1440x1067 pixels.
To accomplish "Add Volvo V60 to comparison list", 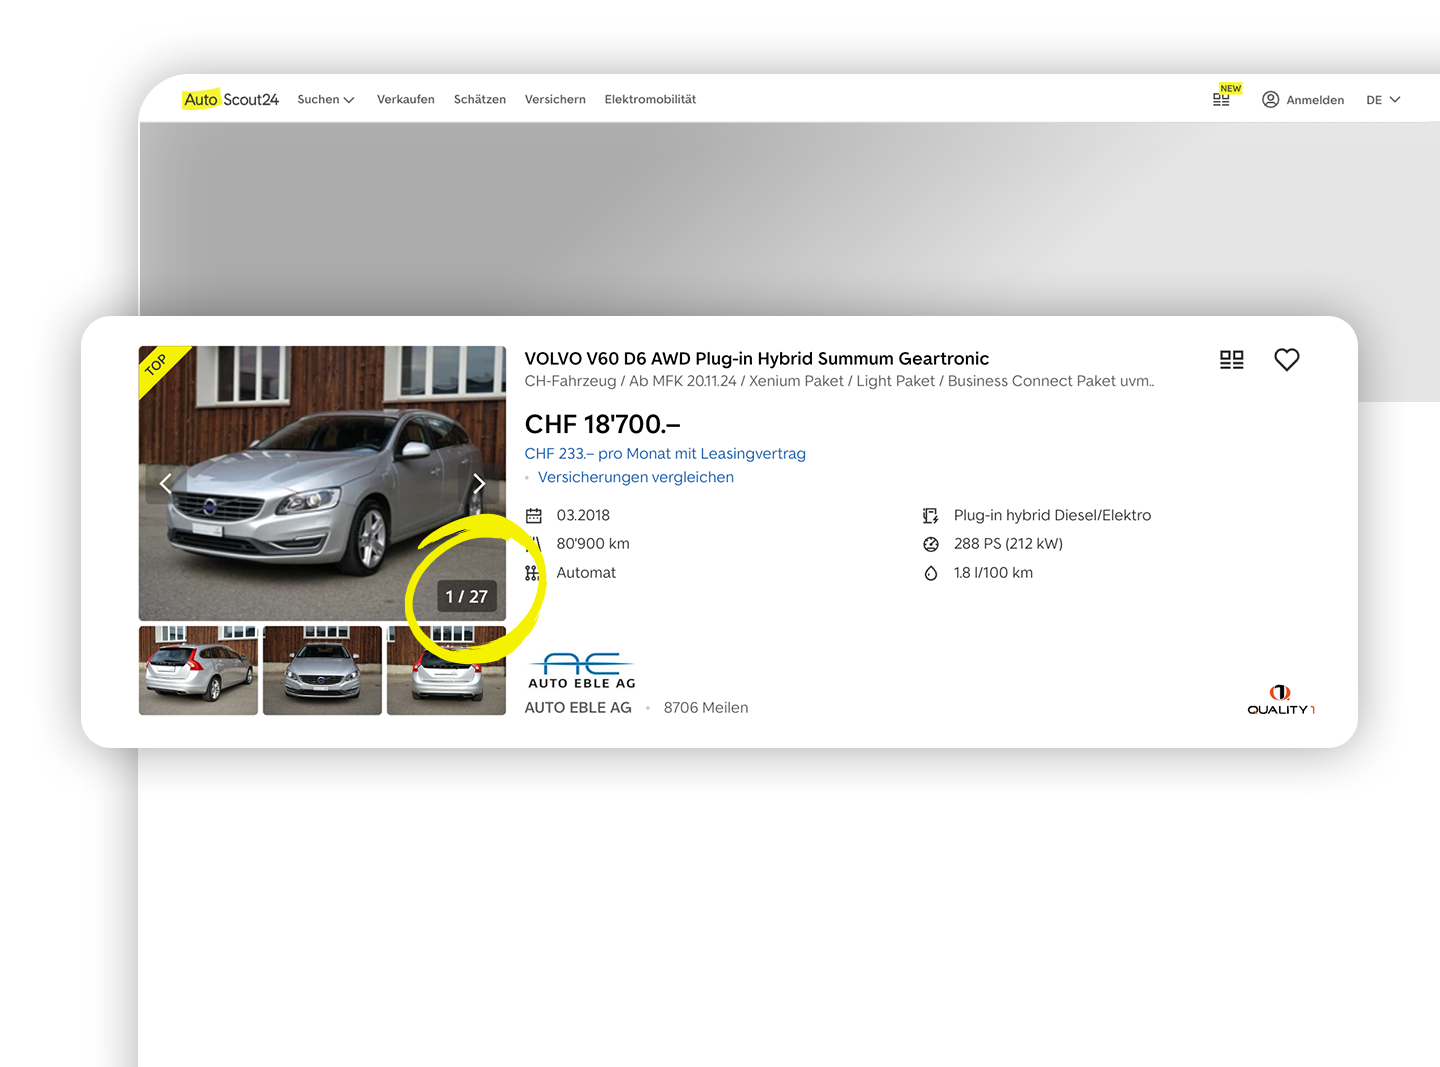I will [1231, 360].
